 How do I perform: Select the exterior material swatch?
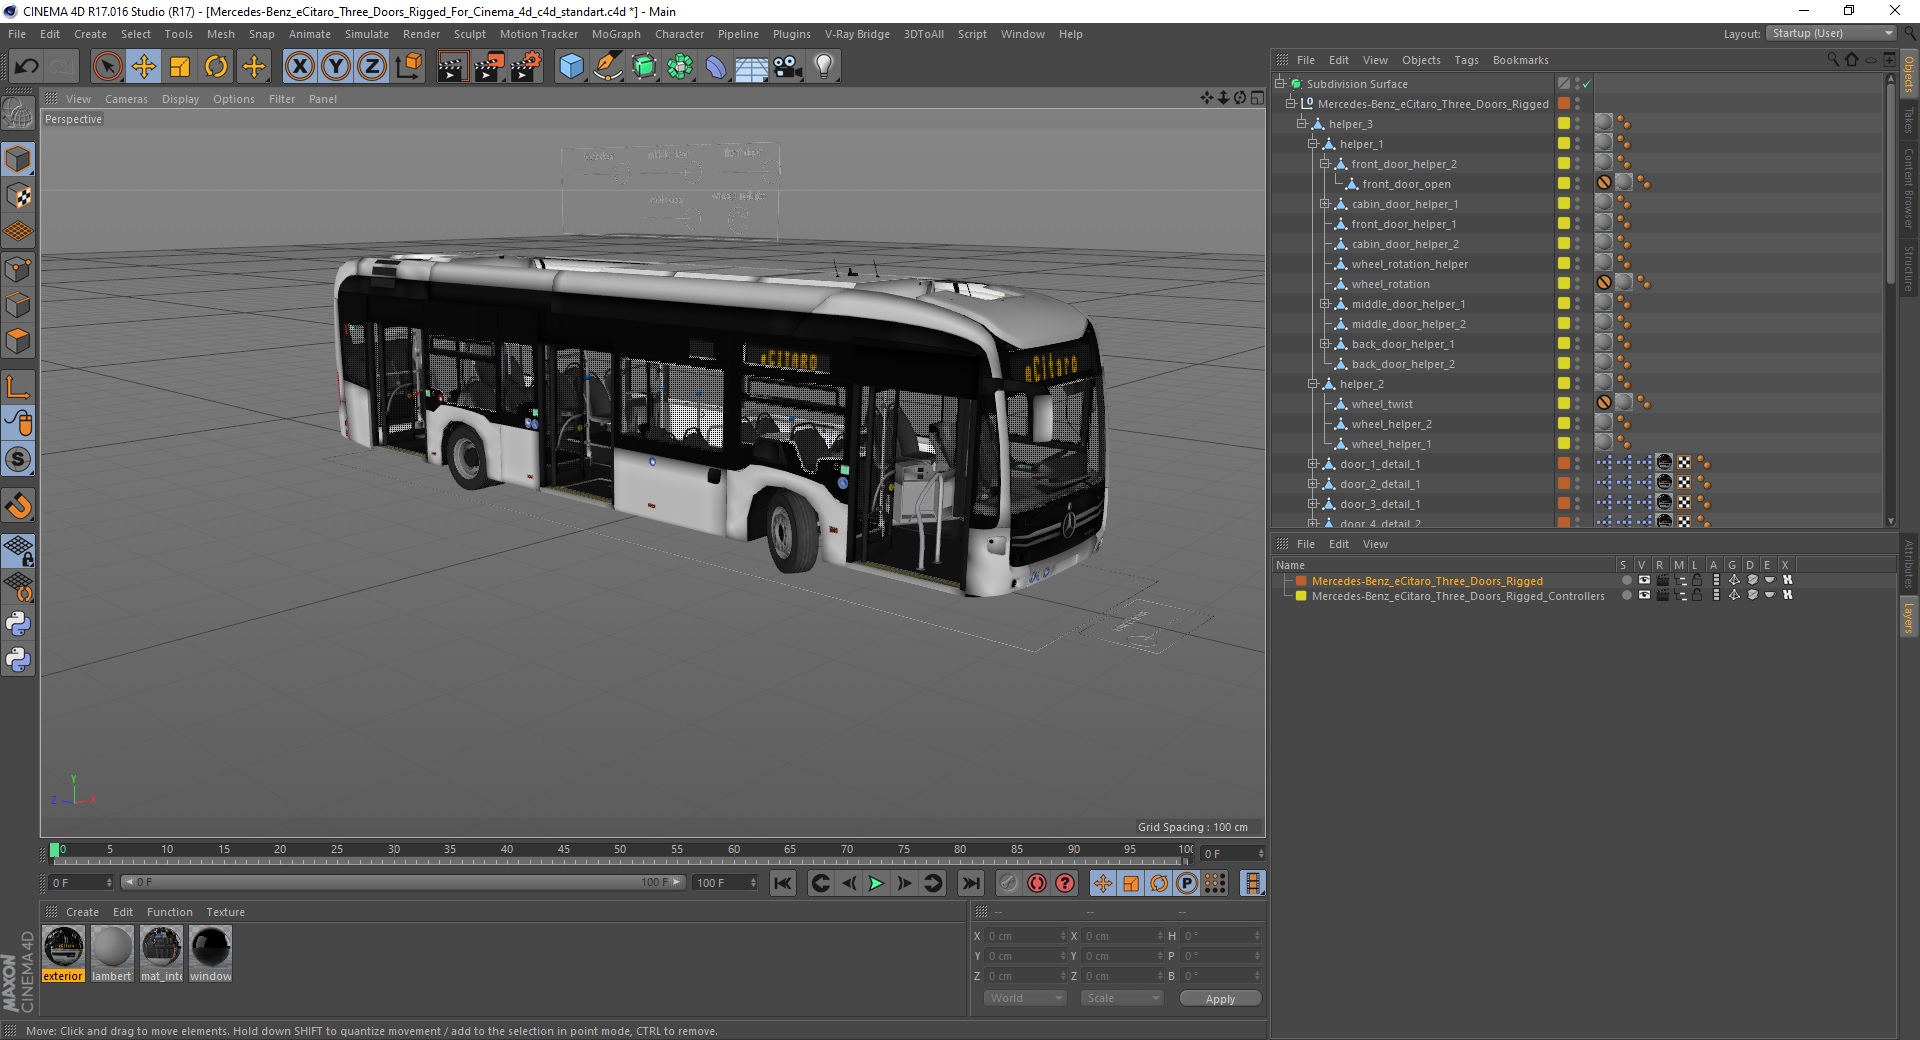tap(64, 954)
